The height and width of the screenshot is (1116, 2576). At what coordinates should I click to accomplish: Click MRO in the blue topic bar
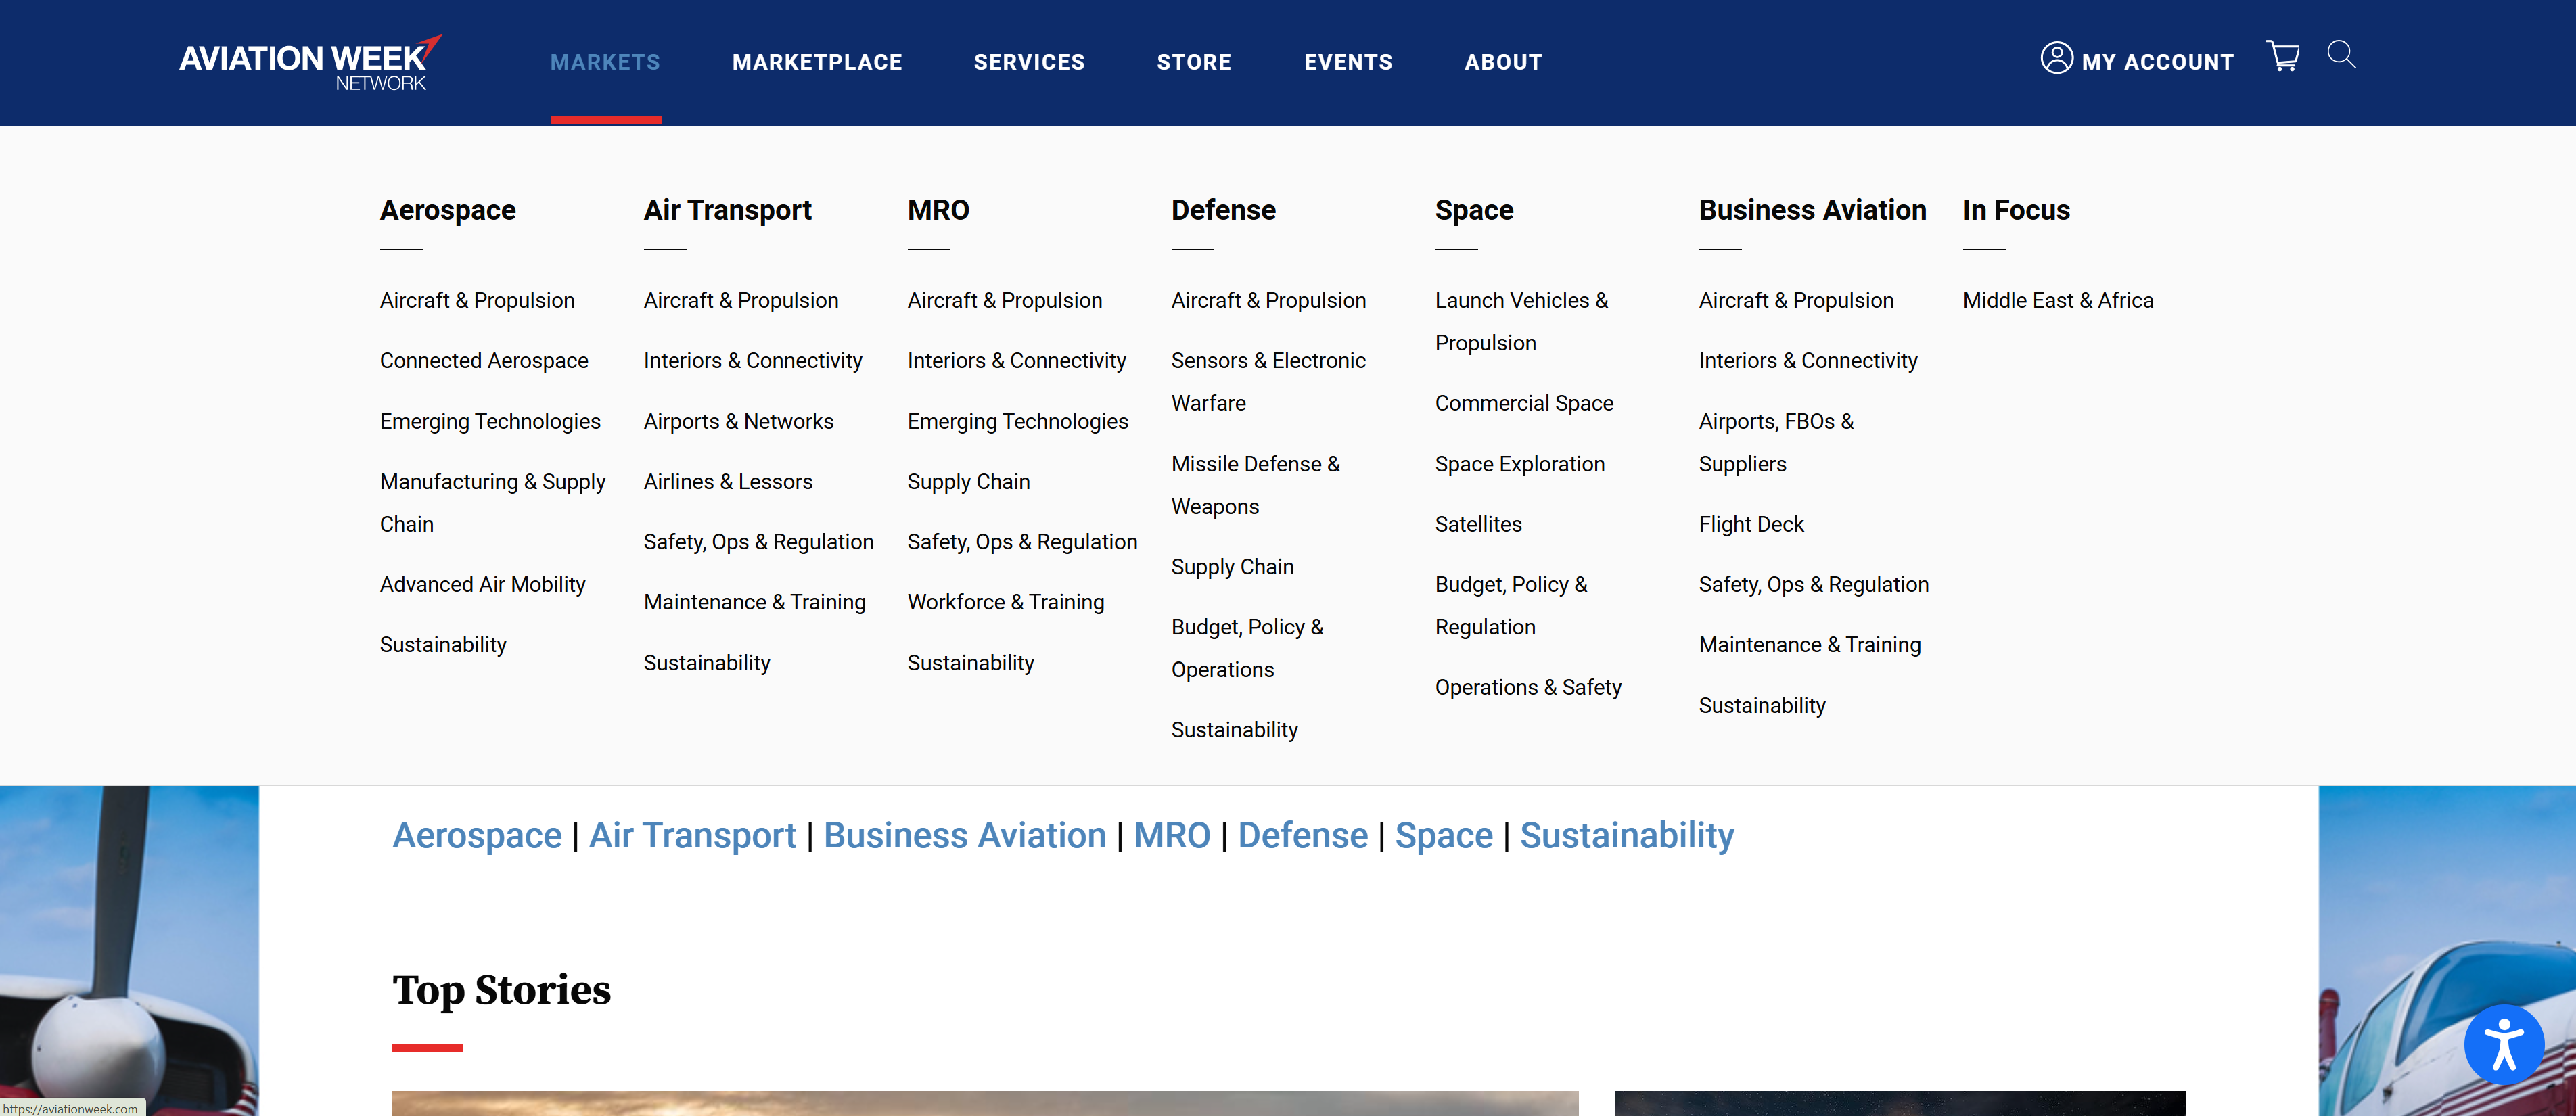[1172, 836]
